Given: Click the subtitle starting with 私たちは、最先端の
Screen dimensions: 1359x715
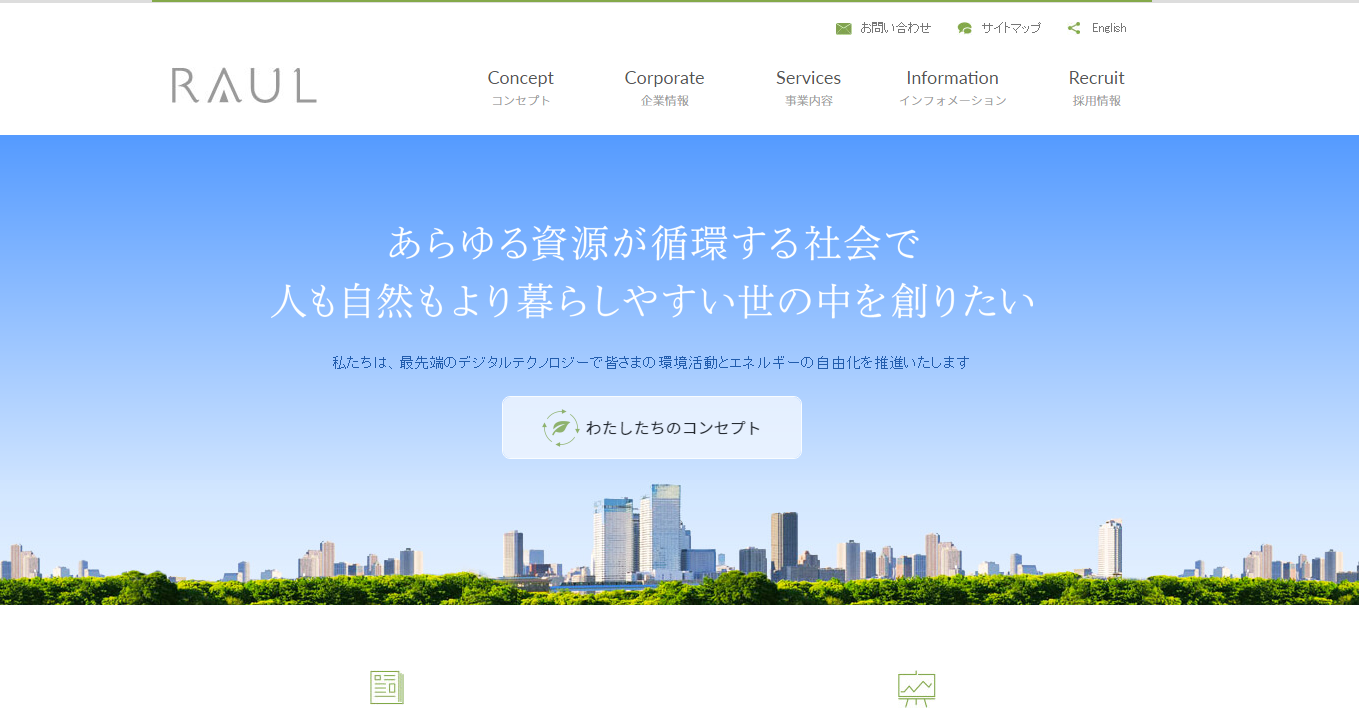Looking at the screenshot, I should pyautogui.click(x=651, y=362).
